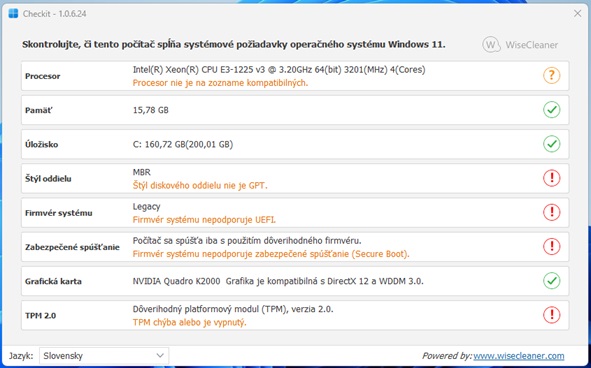Click the 'Počítač sa spúšťa iba' description
Image resolution: width=591 pixels, height=368 pixels.
(x=247, y=241)
